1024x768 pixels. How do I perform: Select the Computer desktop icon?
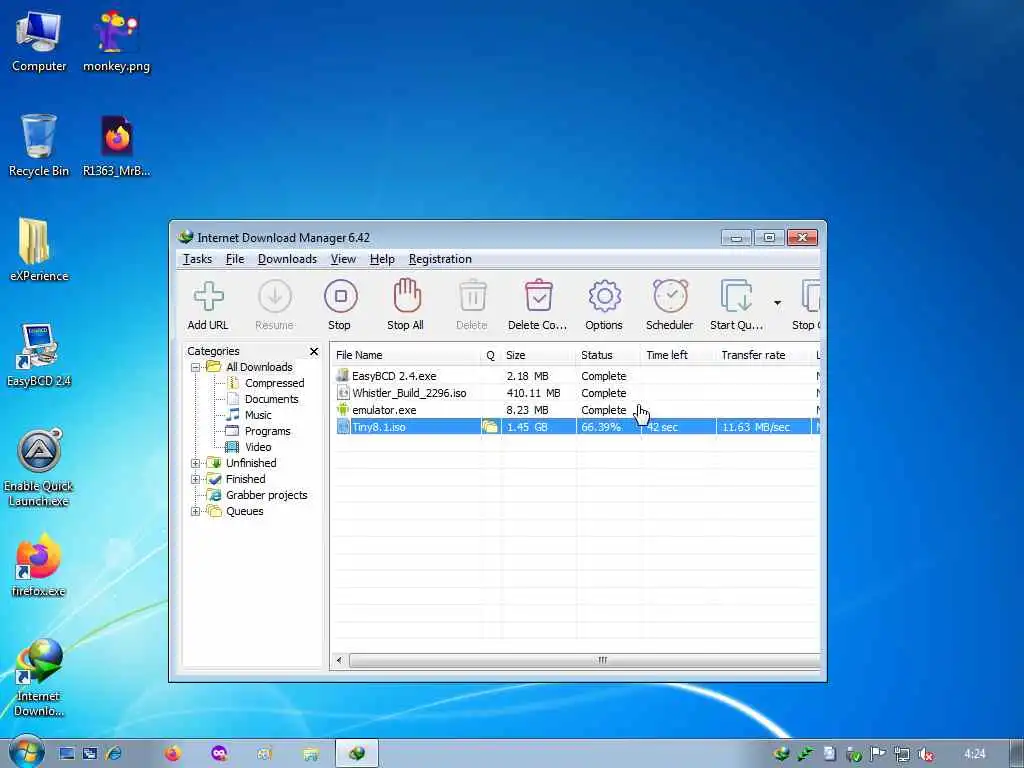pyautogui.click(x=39, y=42)
